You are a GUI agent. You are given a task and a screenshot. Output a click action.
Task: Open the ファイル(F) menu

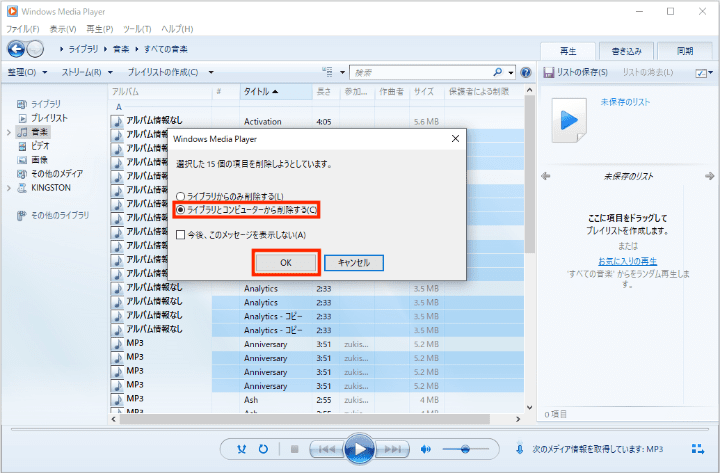click(x=22, y=29)
